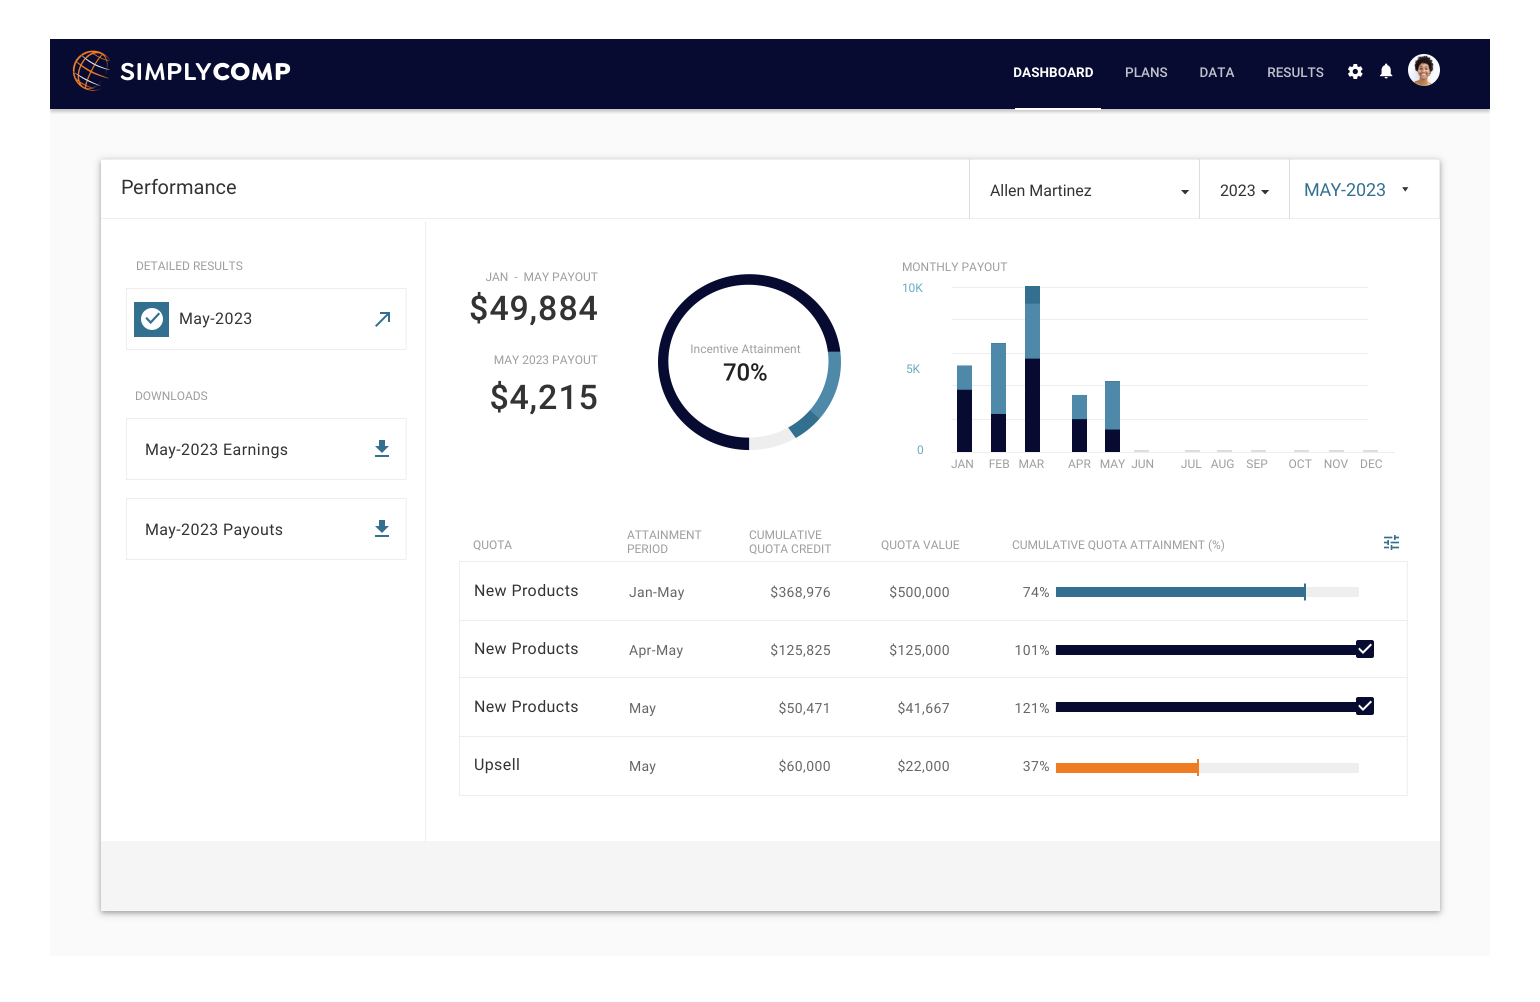Toggle the May-2023 checkmark box
Screen dimensions: 1540x1002
coord(152,319)
